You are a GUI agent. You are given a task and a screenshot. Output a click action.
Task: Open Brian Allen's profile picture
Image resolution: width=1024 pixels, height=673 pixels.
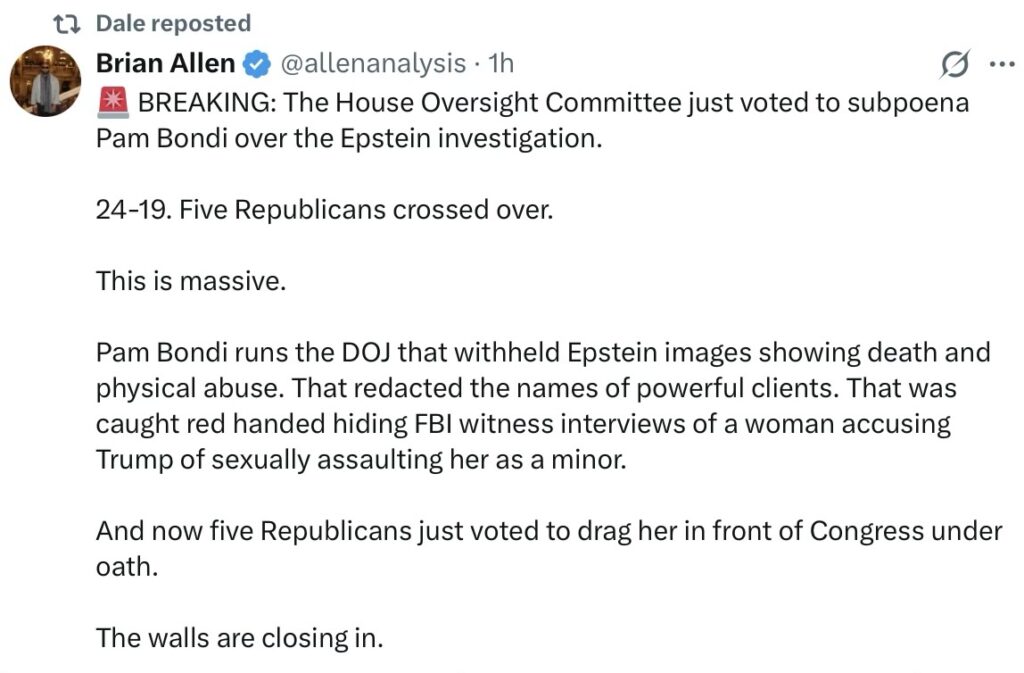coord(45,81)
